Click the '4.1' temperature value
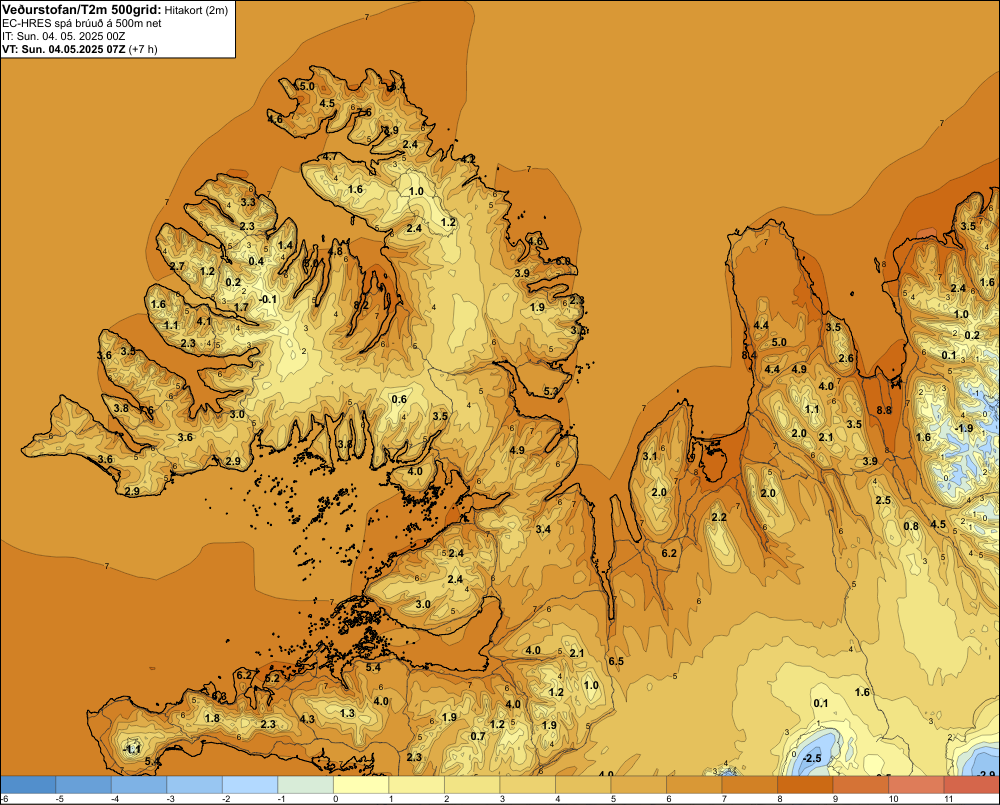The height and width of the screenshot is (805, 1000). pyautogui.click(x=203, y=321)
